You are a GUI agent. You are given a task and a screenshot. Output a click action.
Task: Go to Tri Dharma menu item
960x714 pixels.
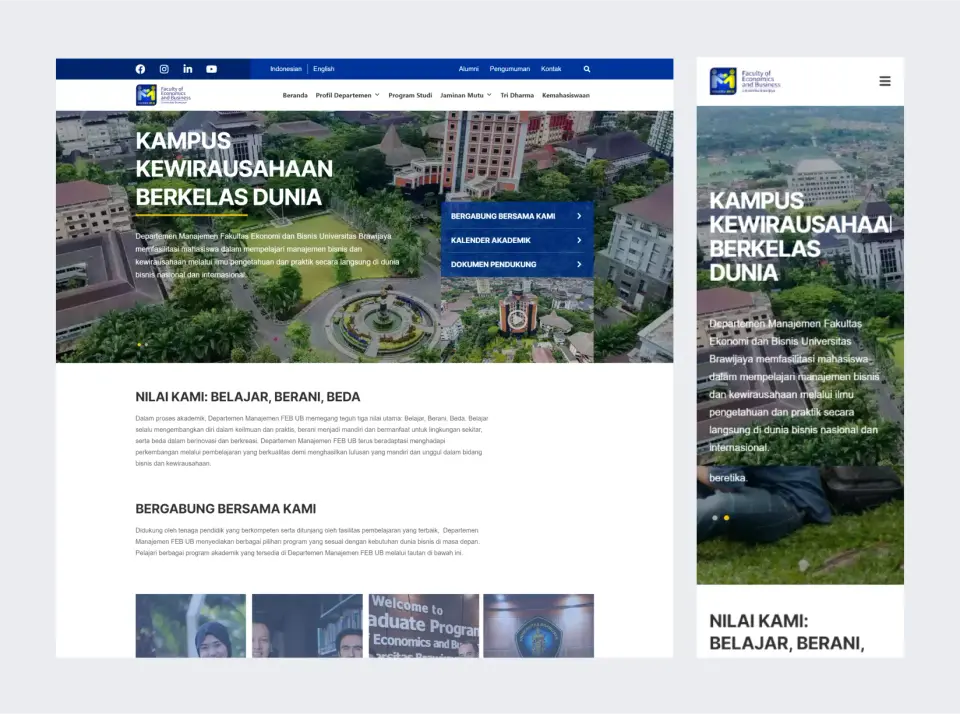517,96
